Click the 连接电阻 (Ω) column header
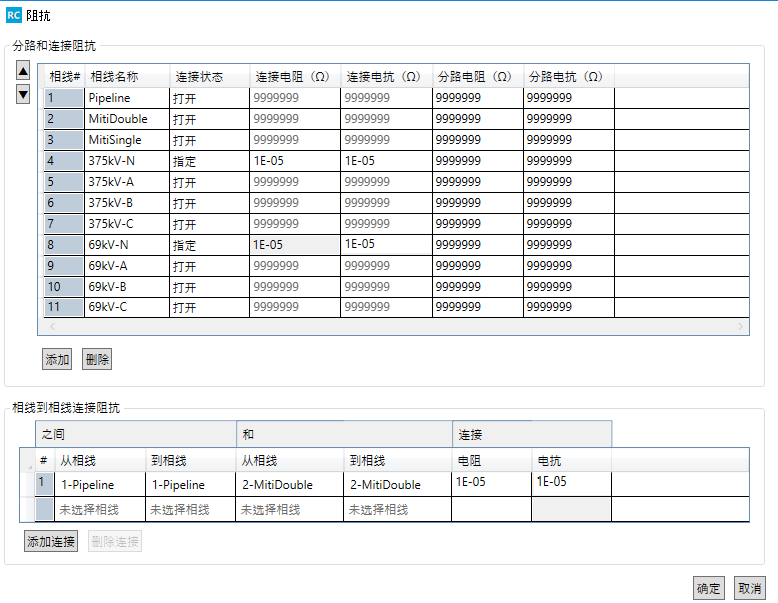 point(295,76)
